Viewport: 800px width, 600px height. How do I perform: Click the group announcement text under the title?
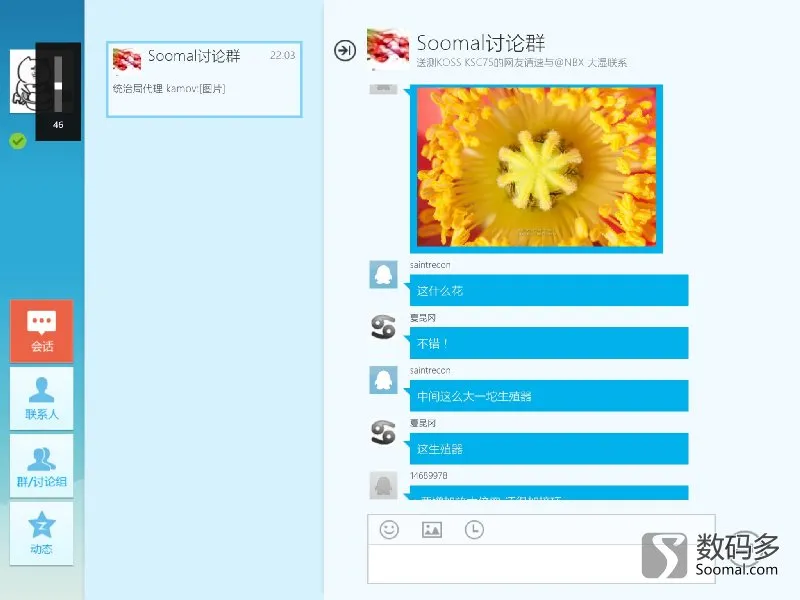[521, 63]
